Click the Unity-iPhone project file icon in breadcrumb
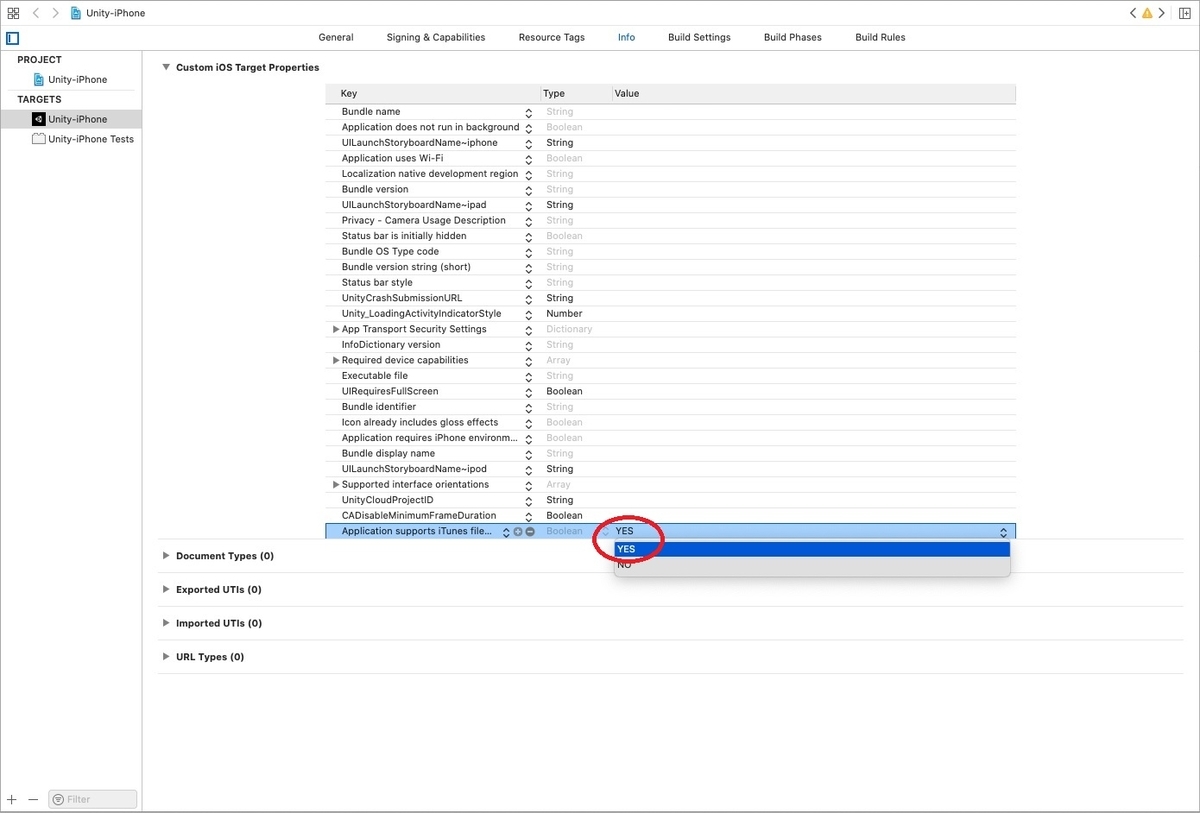The height and width of the screenshot is (813, 1200). pyautogui.click(x=76, y=13)
